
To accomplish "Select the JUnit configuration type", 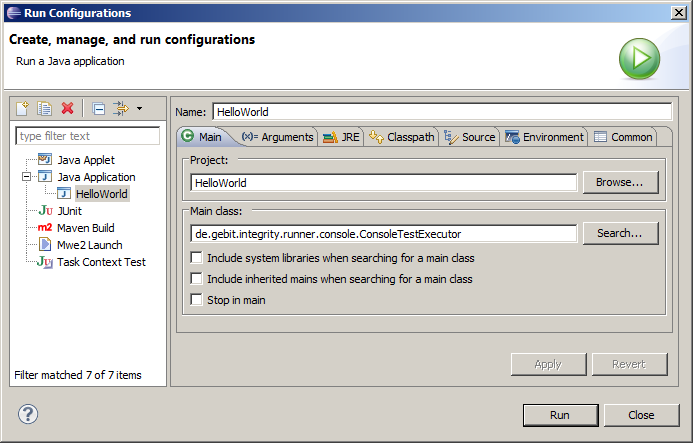I will [x=68, y=211].
